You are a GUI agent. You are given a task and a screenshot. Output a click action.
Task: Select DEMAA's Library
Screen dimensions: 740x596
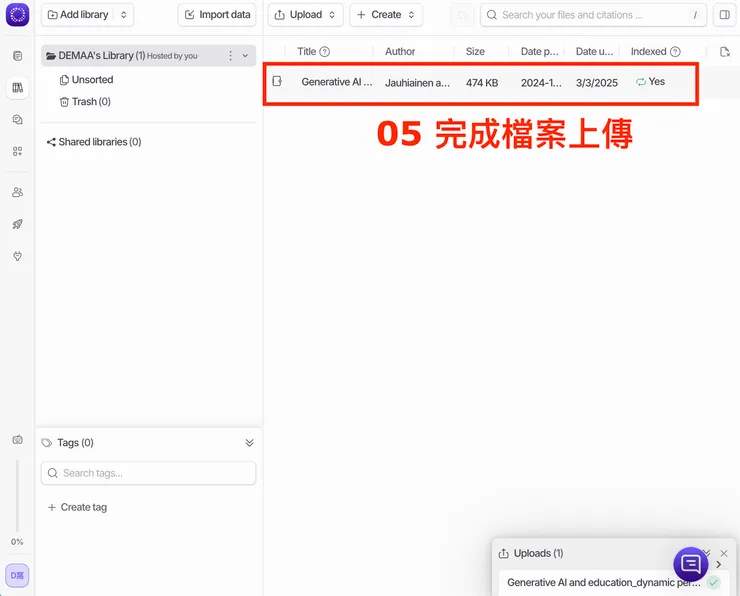coord(148,56)
